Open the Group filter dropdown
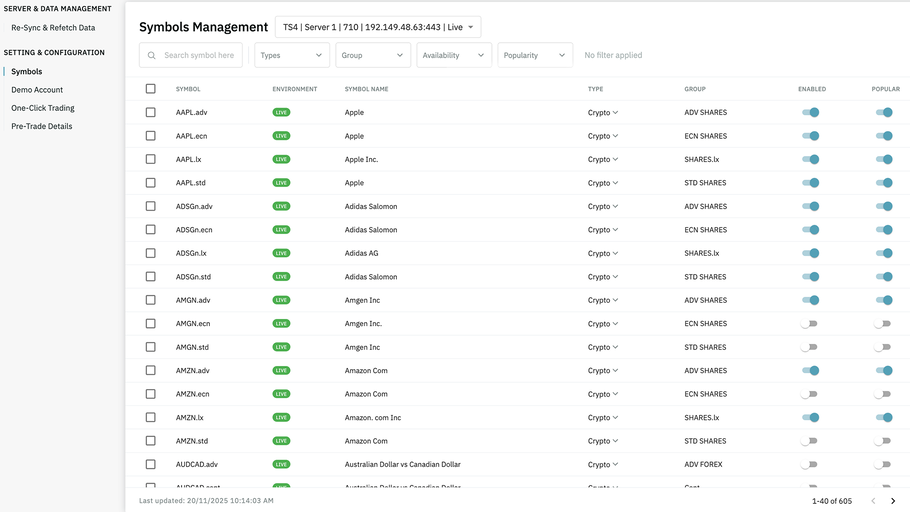 tap(373, 55)
